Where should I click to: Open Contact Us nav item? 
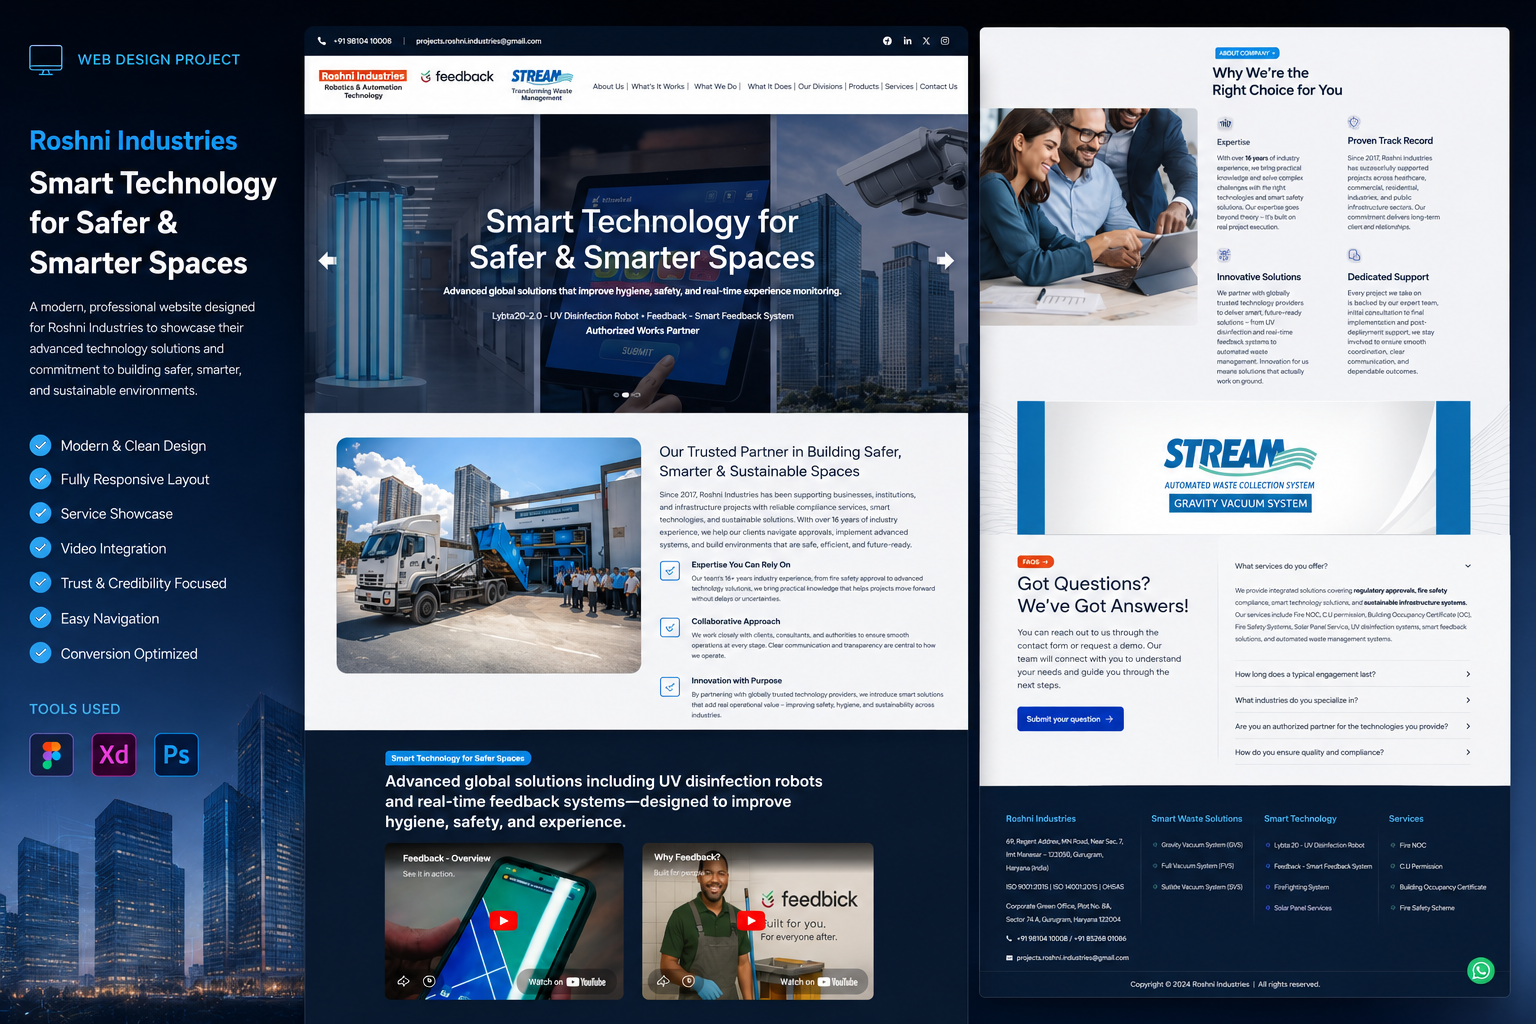point(939,86)
